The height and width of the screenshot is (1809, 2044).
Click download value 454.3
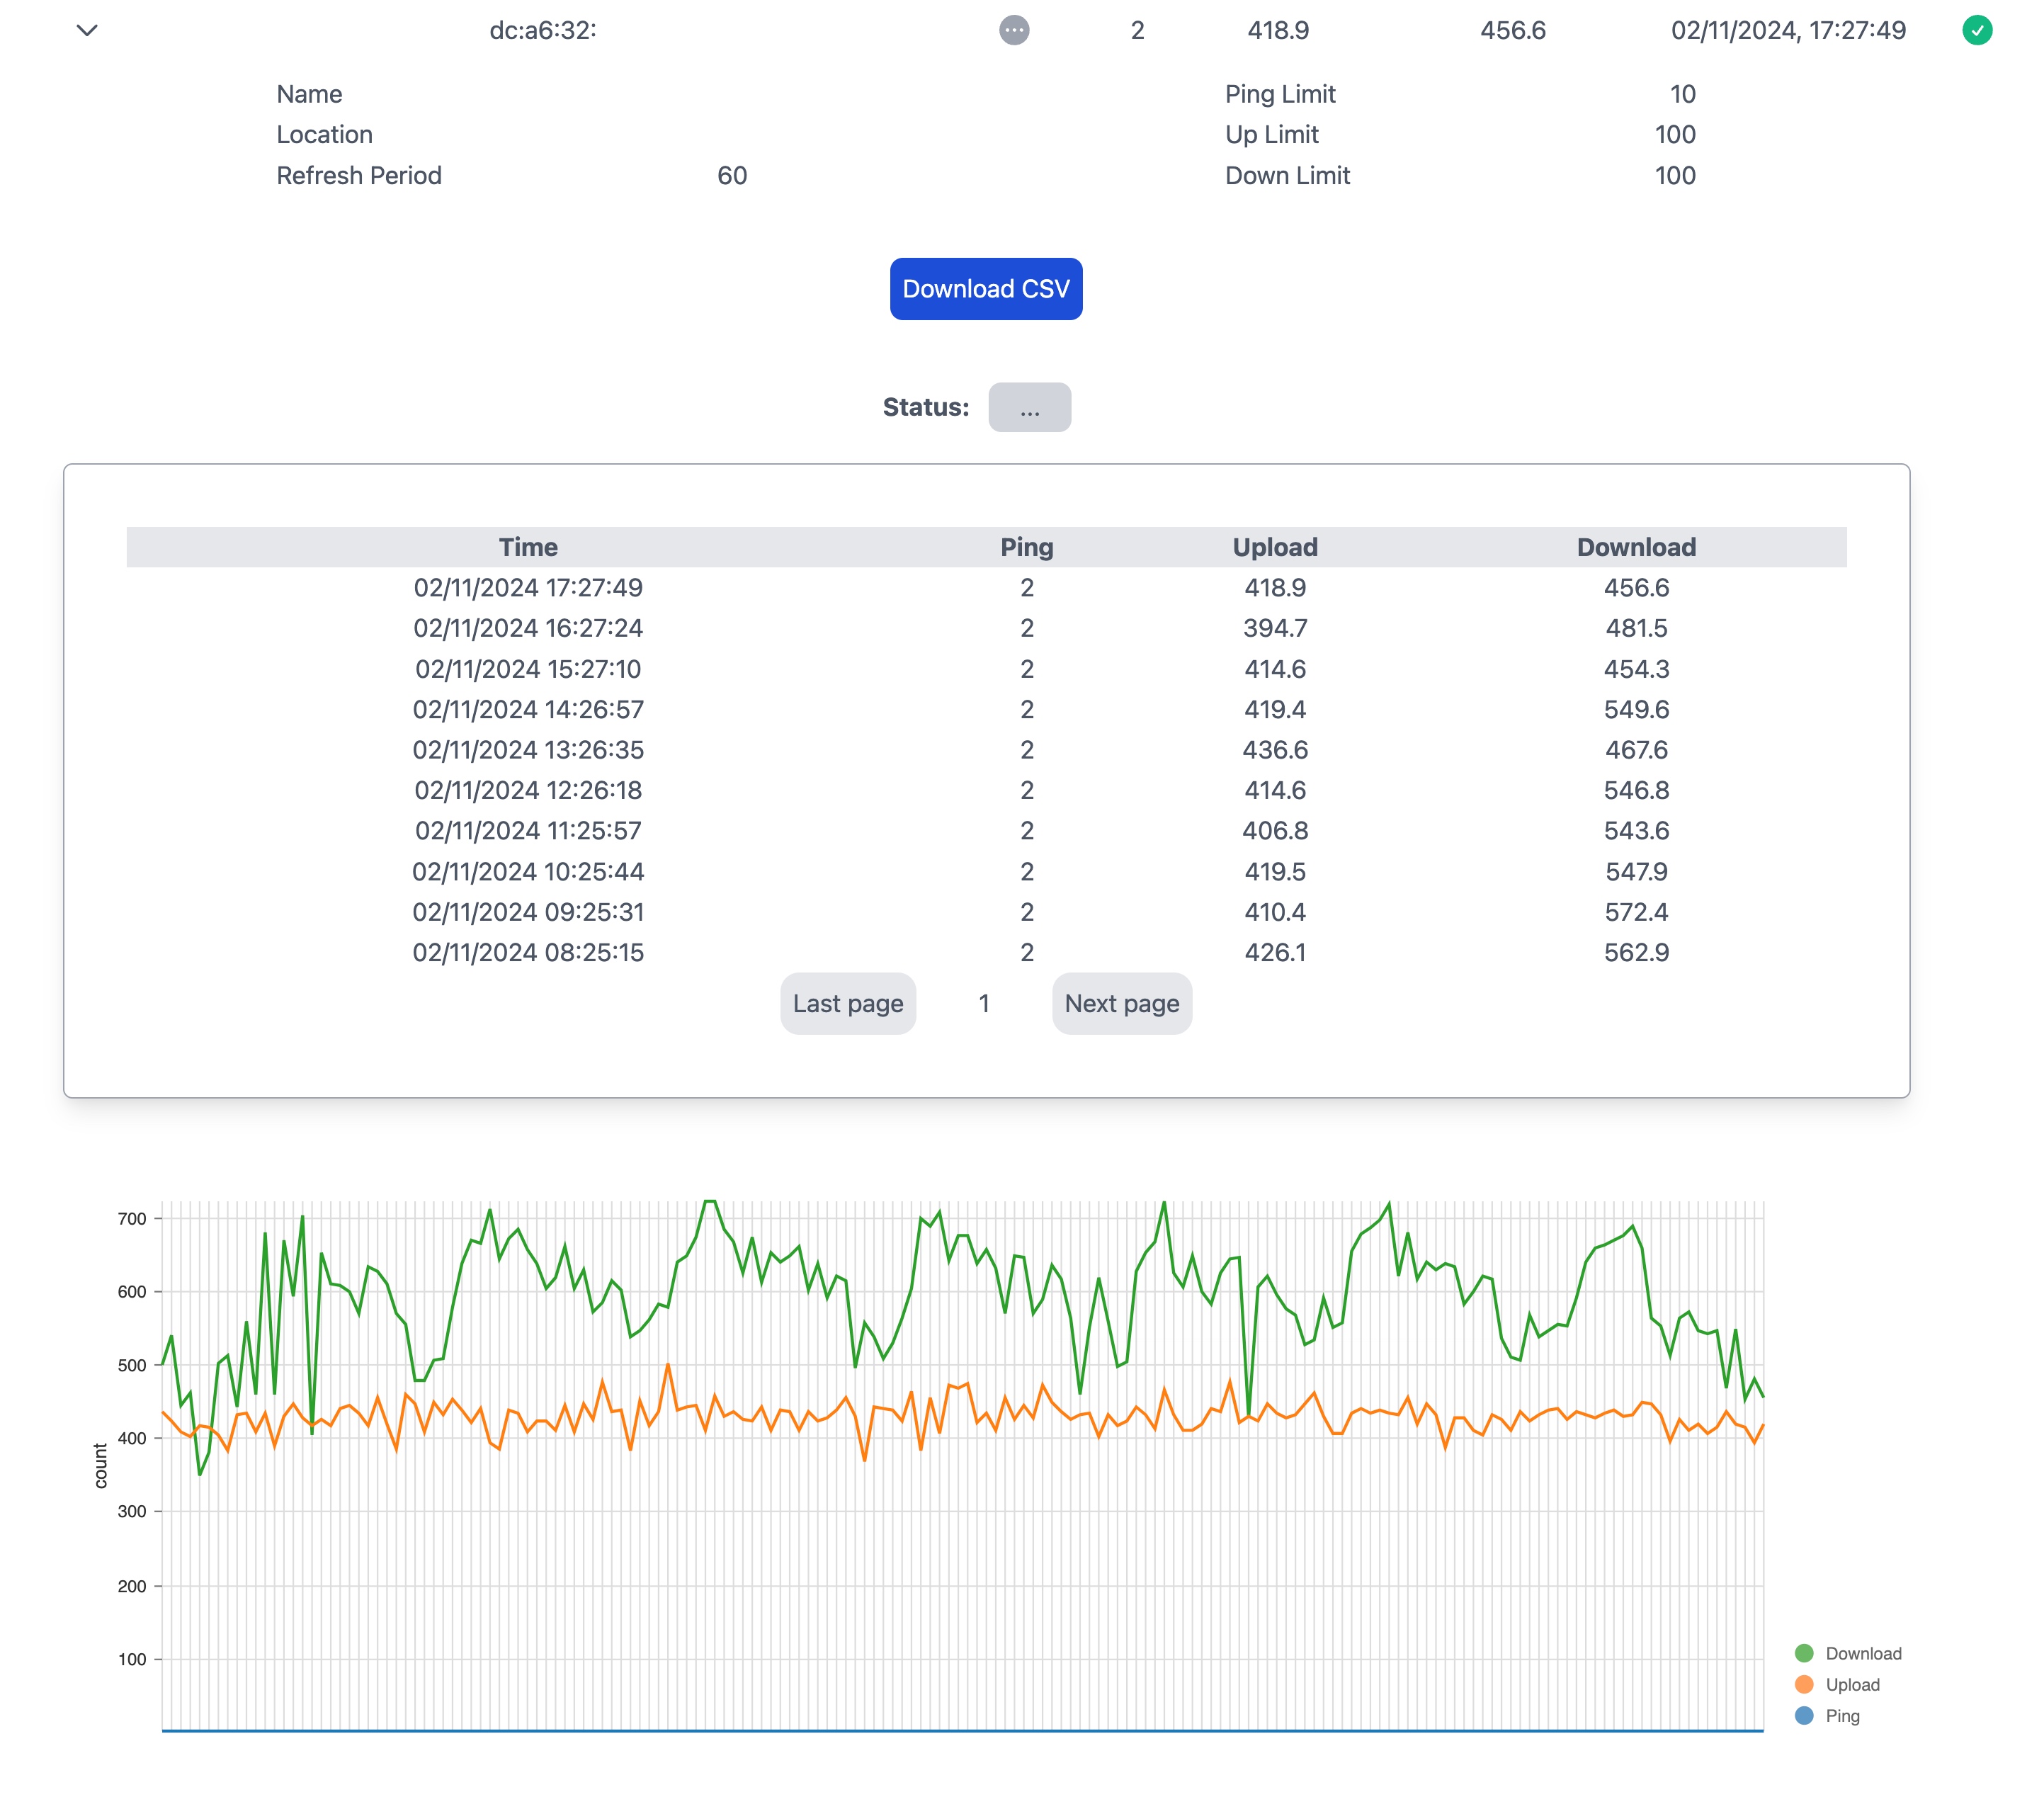pos(1636,669)
